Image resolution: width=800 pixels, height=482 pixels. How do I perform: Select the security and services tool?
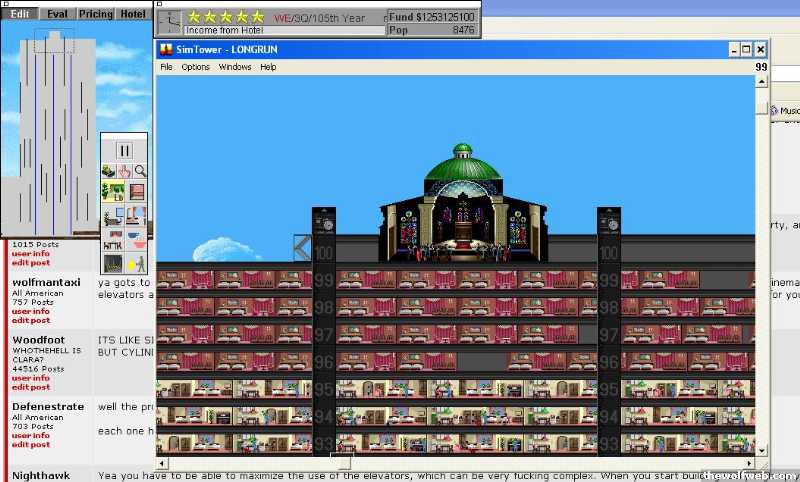click(136, 264)
